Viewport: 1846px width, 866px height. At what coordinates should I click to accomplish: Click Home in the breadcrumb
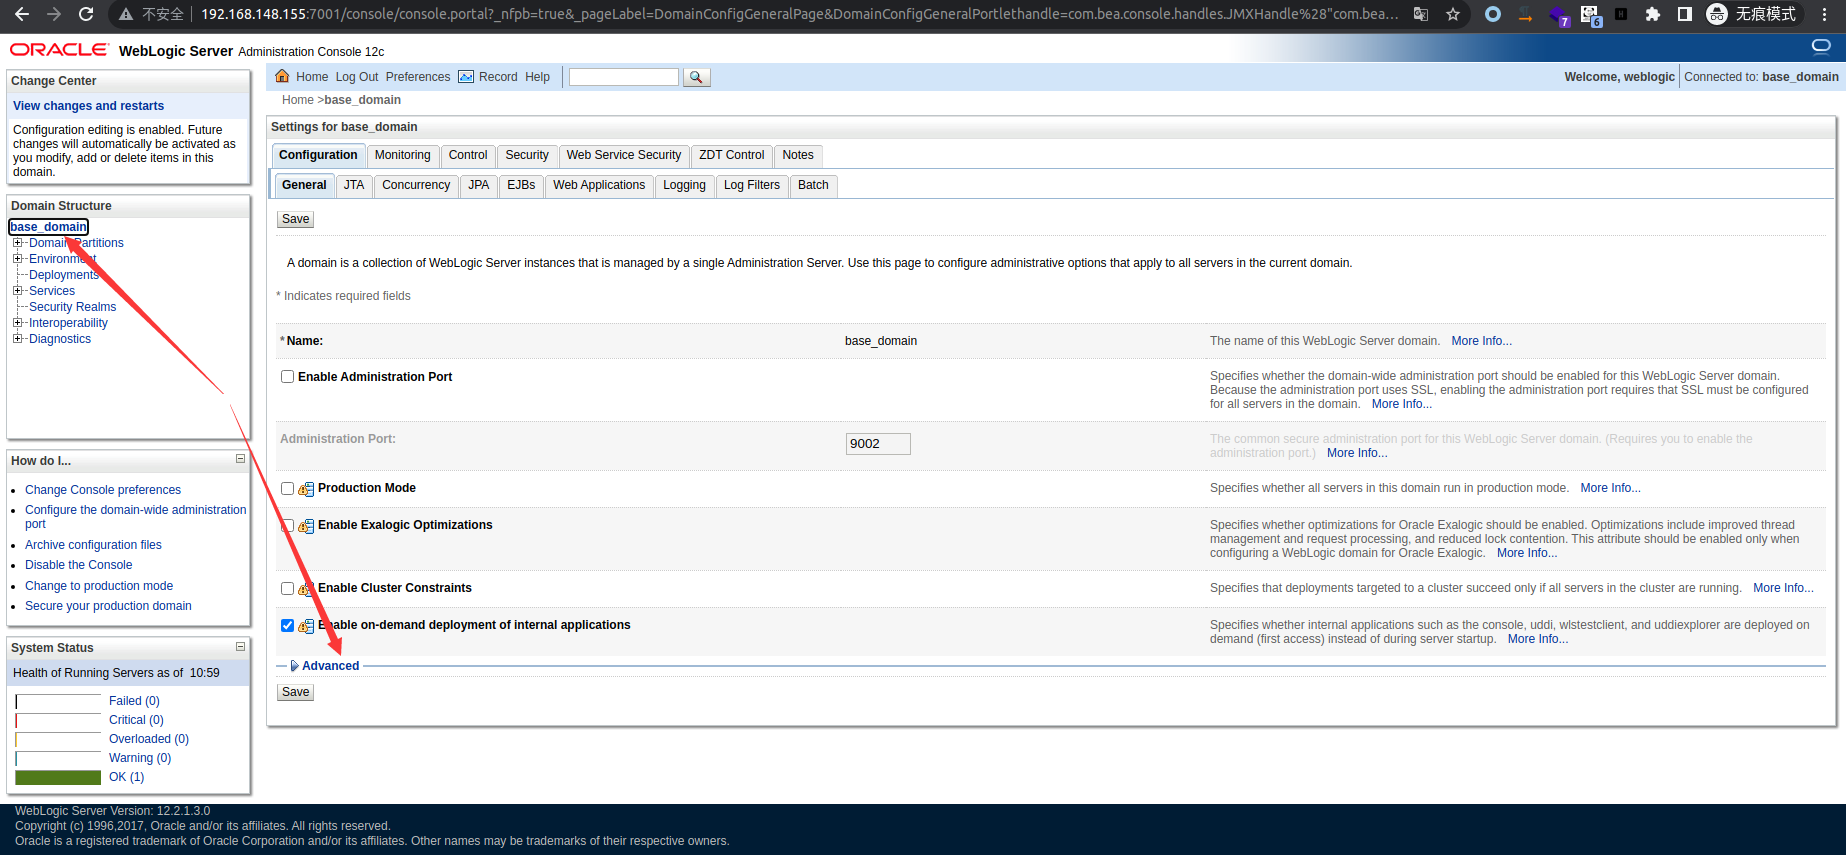coord(298,100)
